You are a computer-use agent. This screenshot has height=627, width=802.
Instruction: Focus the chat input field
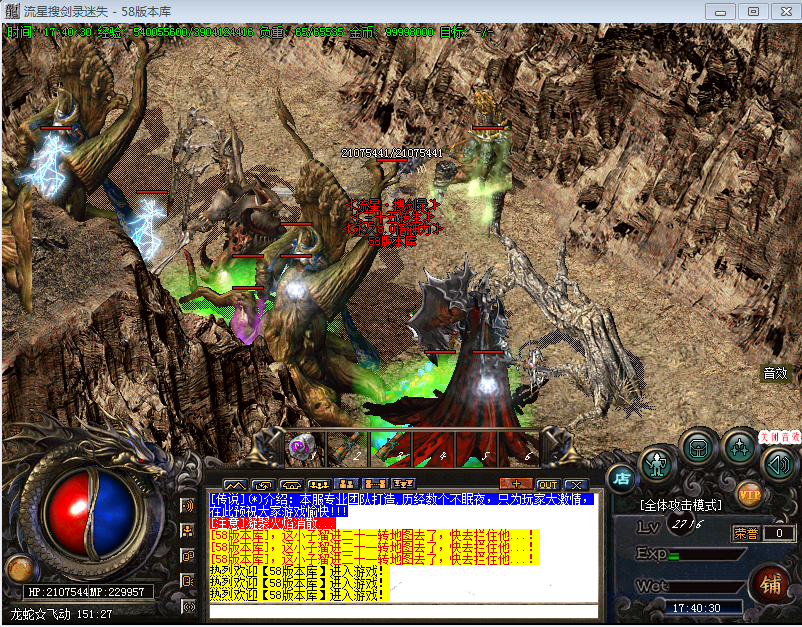click(x=404, y=611)
